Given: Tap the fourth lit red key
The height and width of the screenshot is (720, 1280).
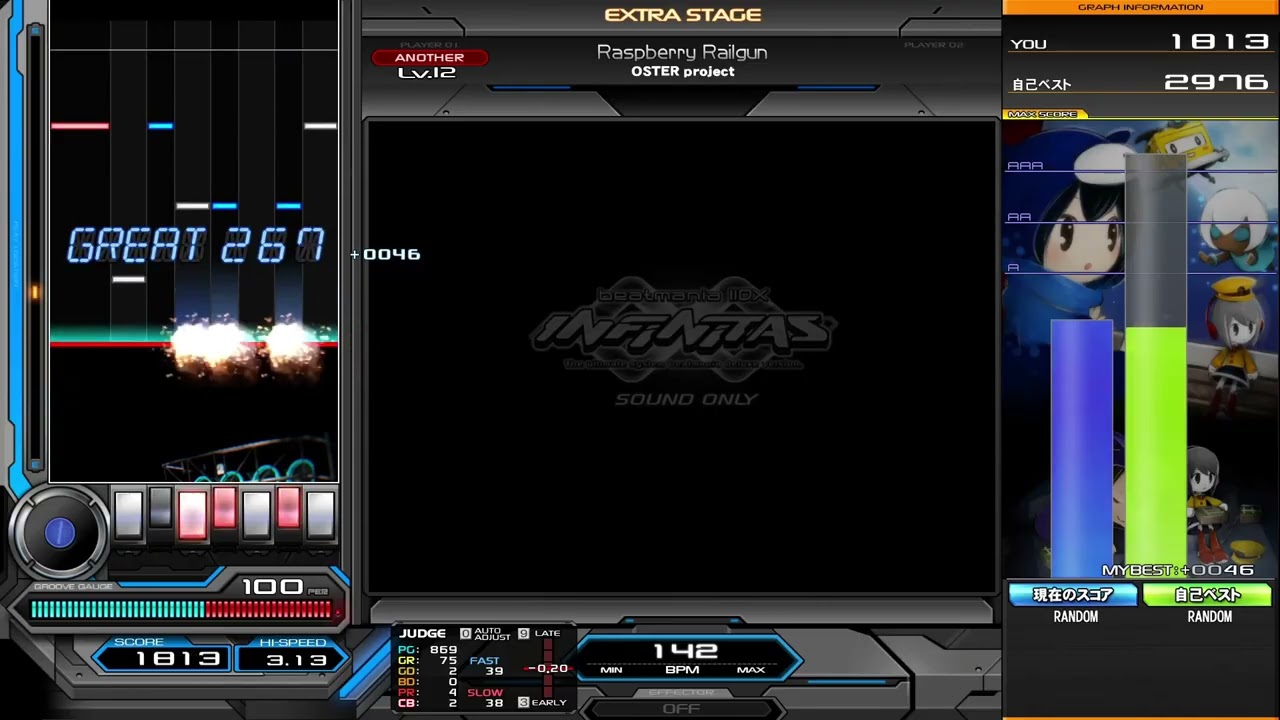Looking at the screenshot, I should tap(224, 507).
